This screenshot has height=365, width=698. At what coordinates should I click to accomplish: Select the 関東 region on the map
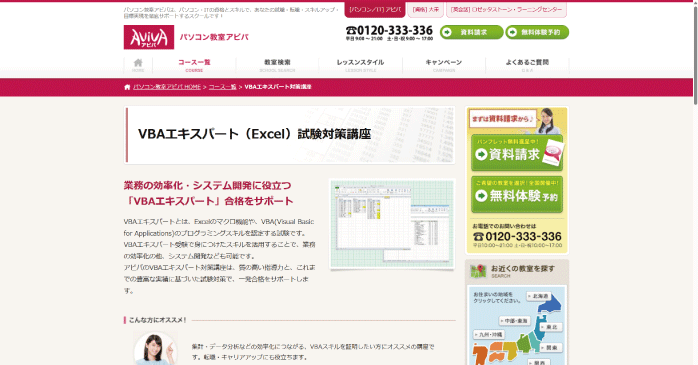click(551, 347)
